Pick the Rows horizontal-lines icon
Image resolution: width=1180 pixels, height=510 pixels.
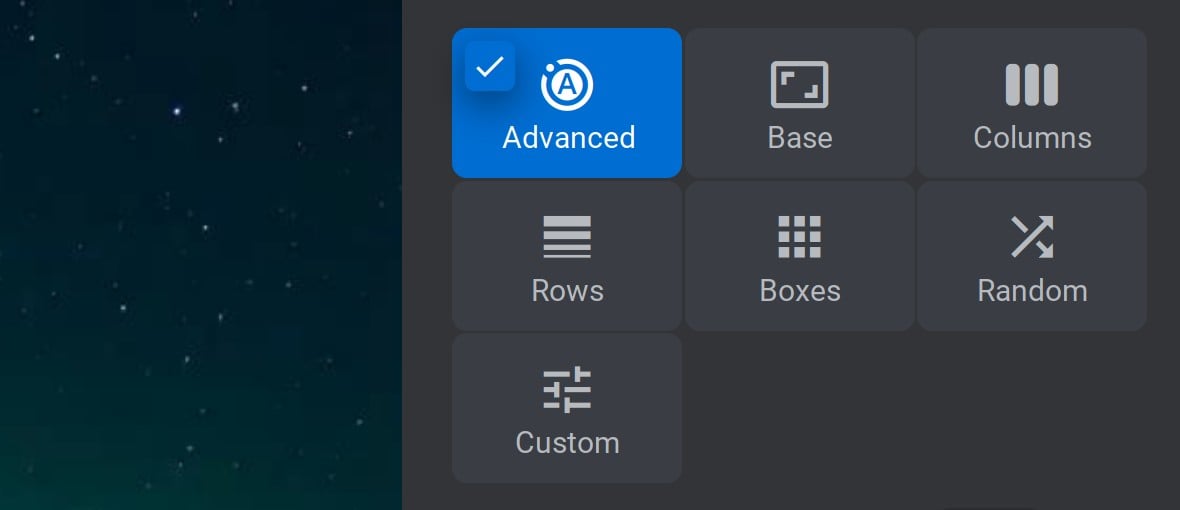567,237
